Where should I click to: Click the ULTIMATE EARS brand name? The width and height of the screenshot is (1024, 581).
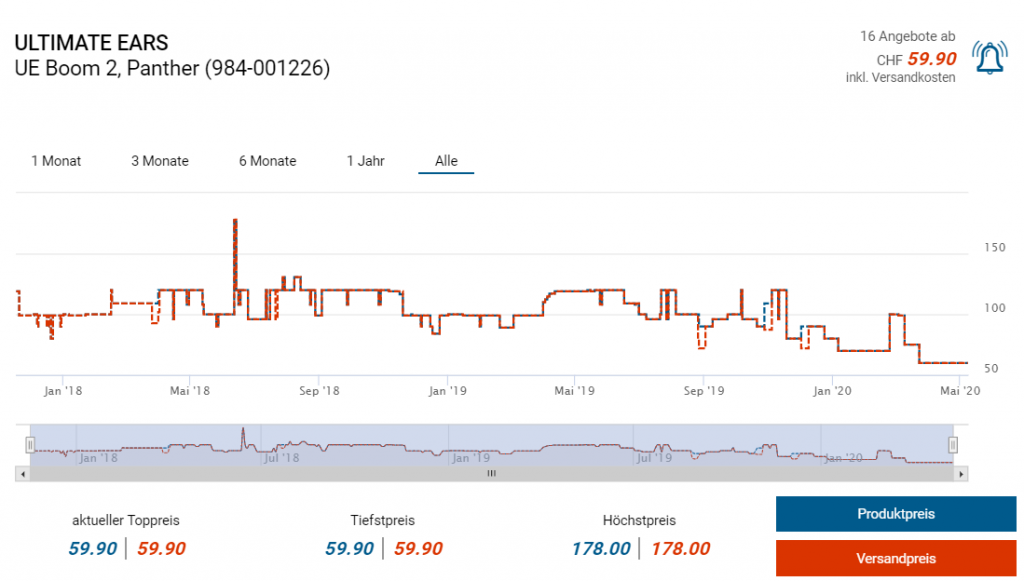tap(91, 43)
